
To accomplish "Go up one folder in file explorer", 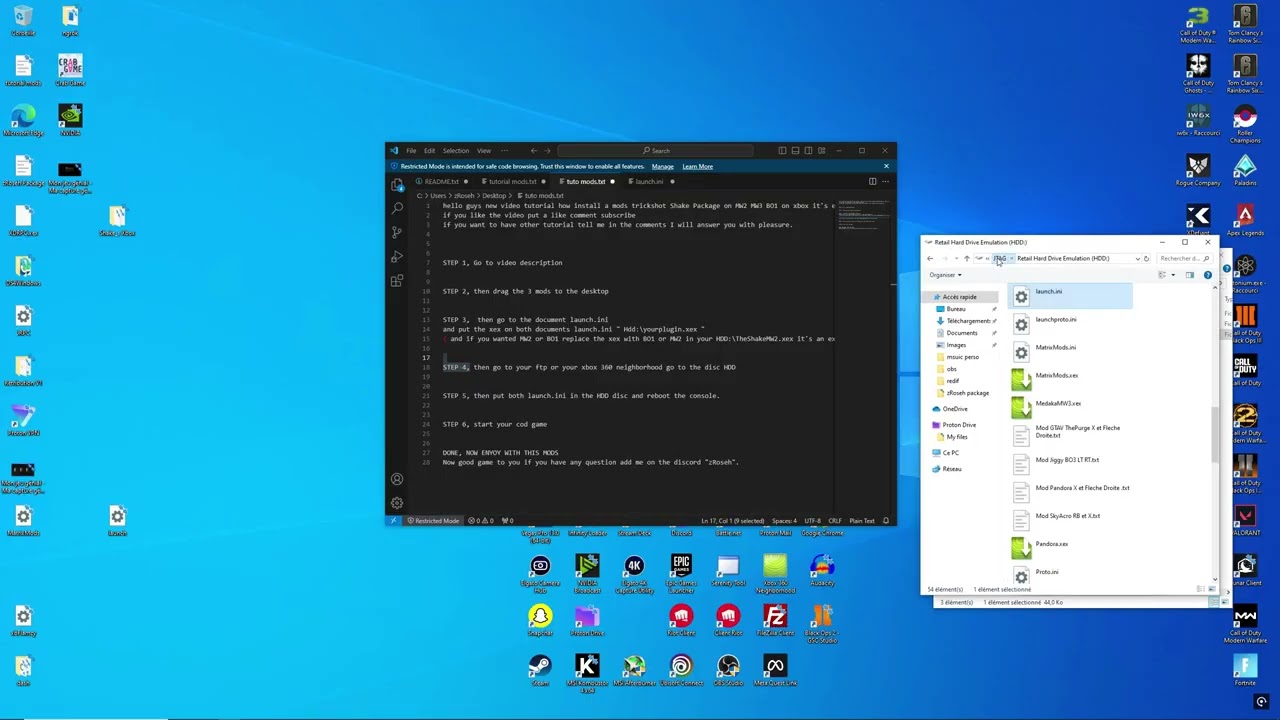I will point(966,258).
